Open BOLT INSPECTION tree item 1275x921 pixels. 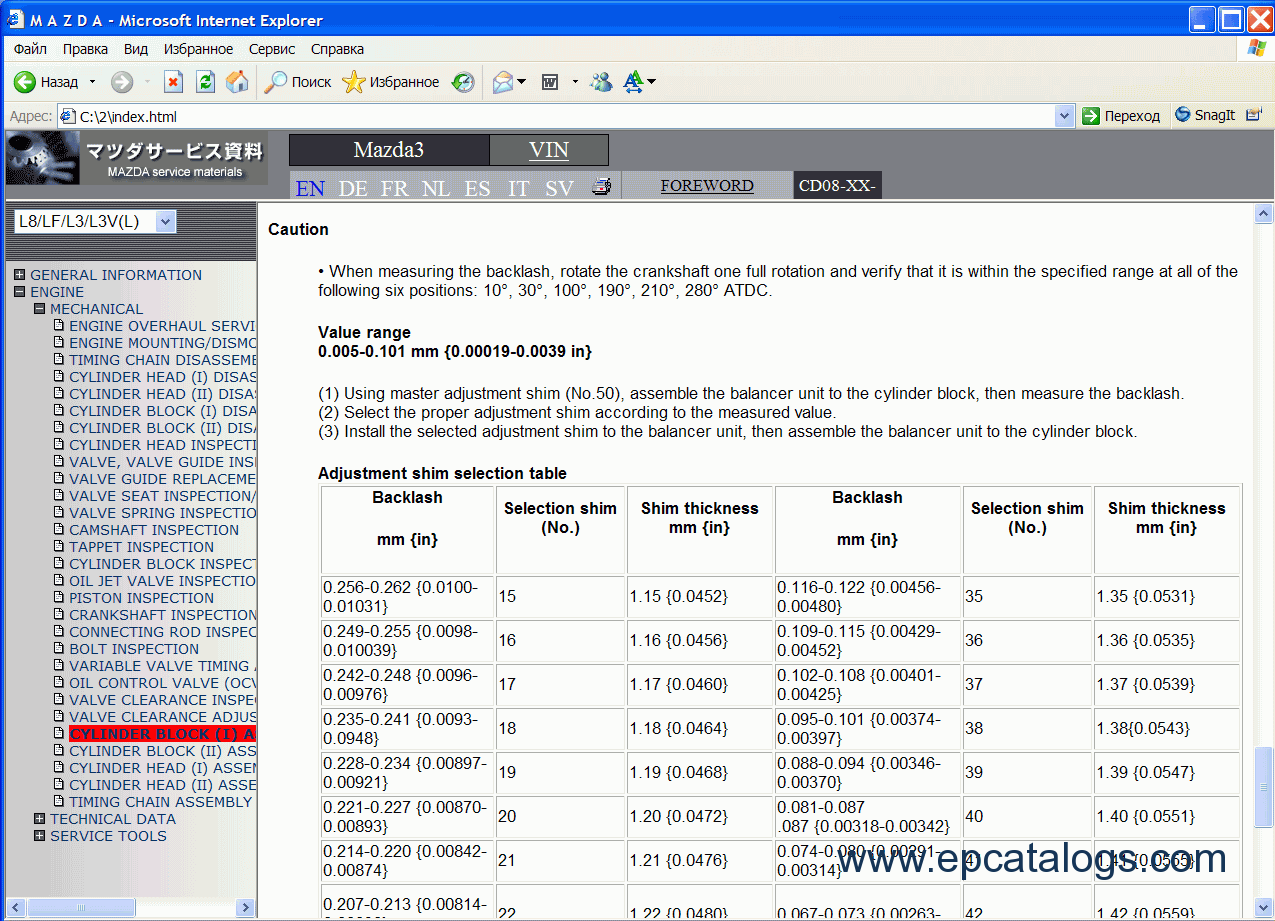[134, 649]
